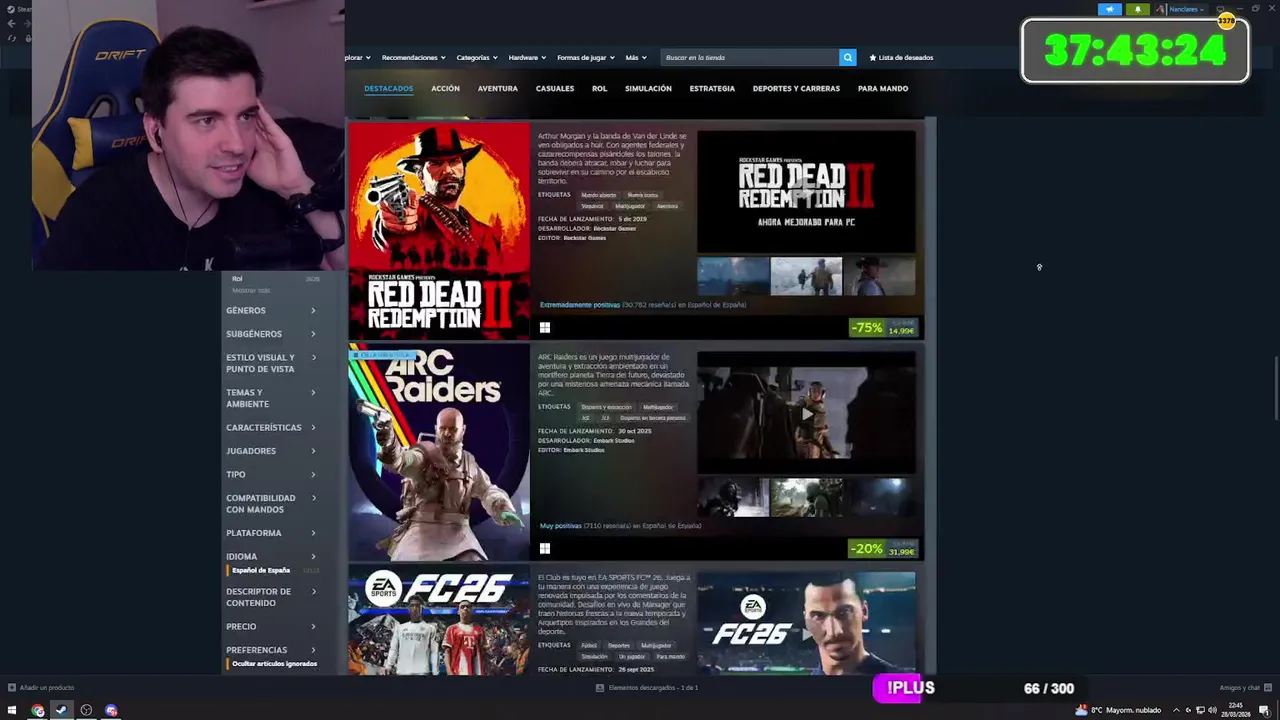The height and width of the screenshot is (720, 1280).
Task: Select the DESTACADOS tab
Action: (x=388, y=89)
